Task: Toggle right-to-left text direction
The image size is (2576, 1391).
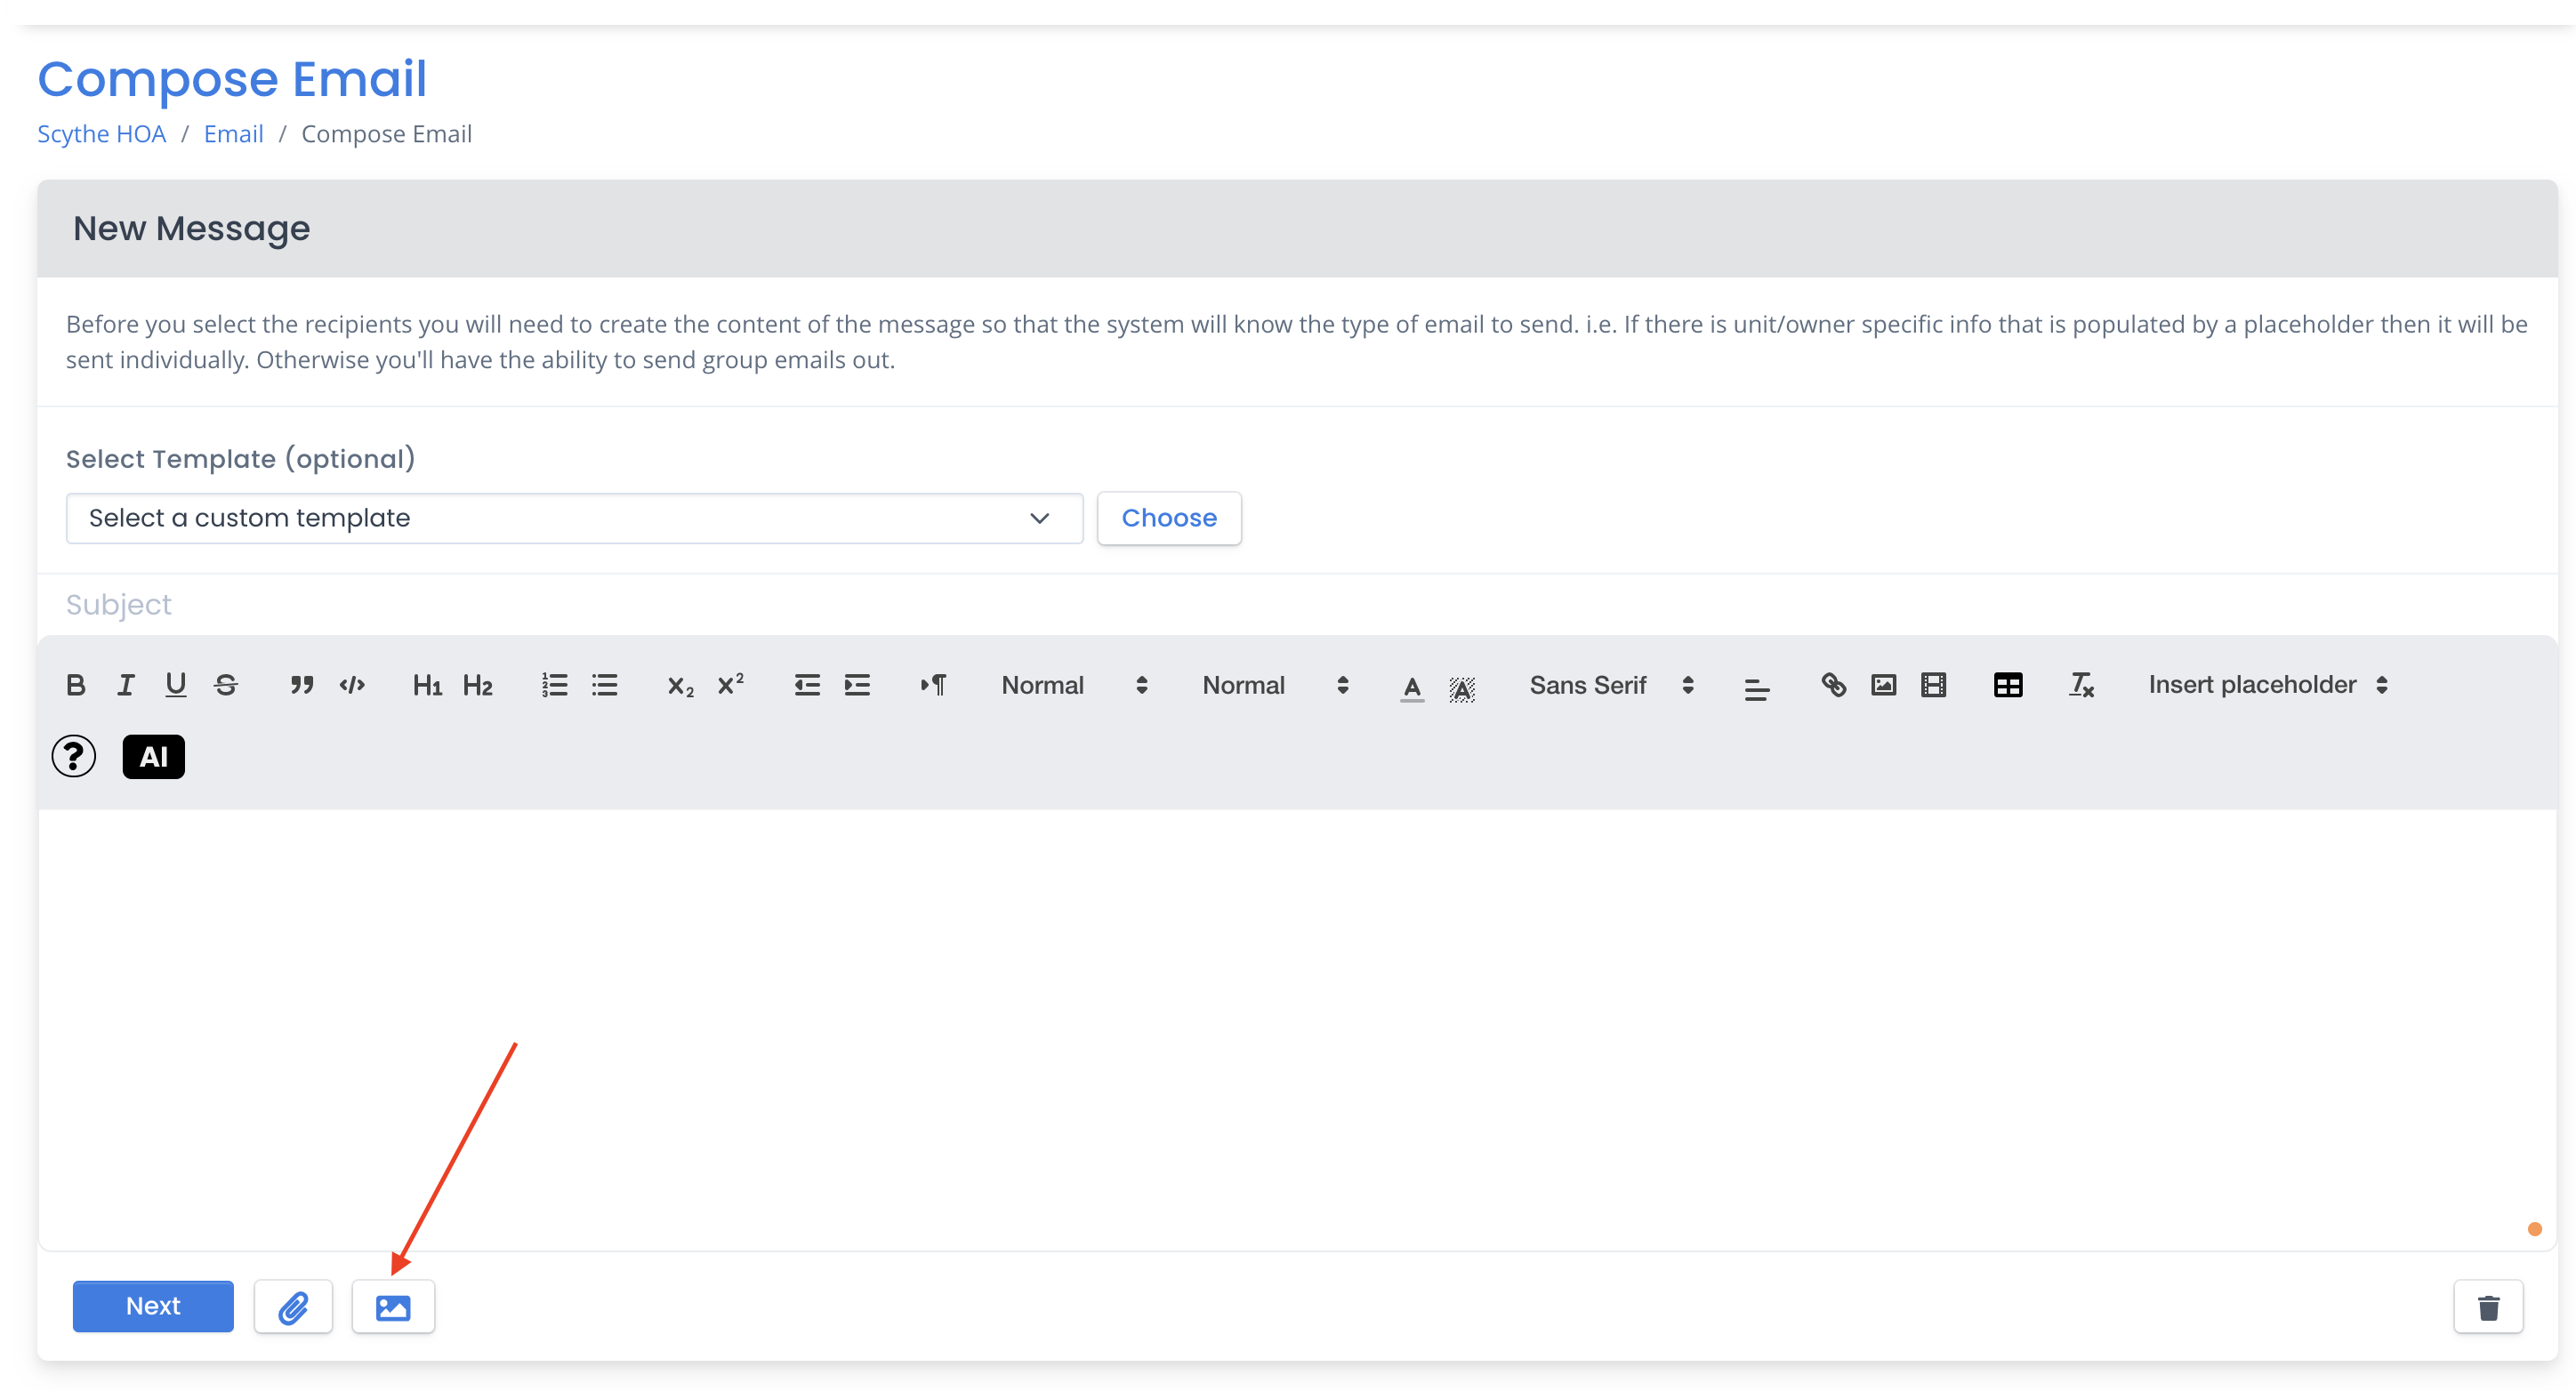Action: click(933, 685)
